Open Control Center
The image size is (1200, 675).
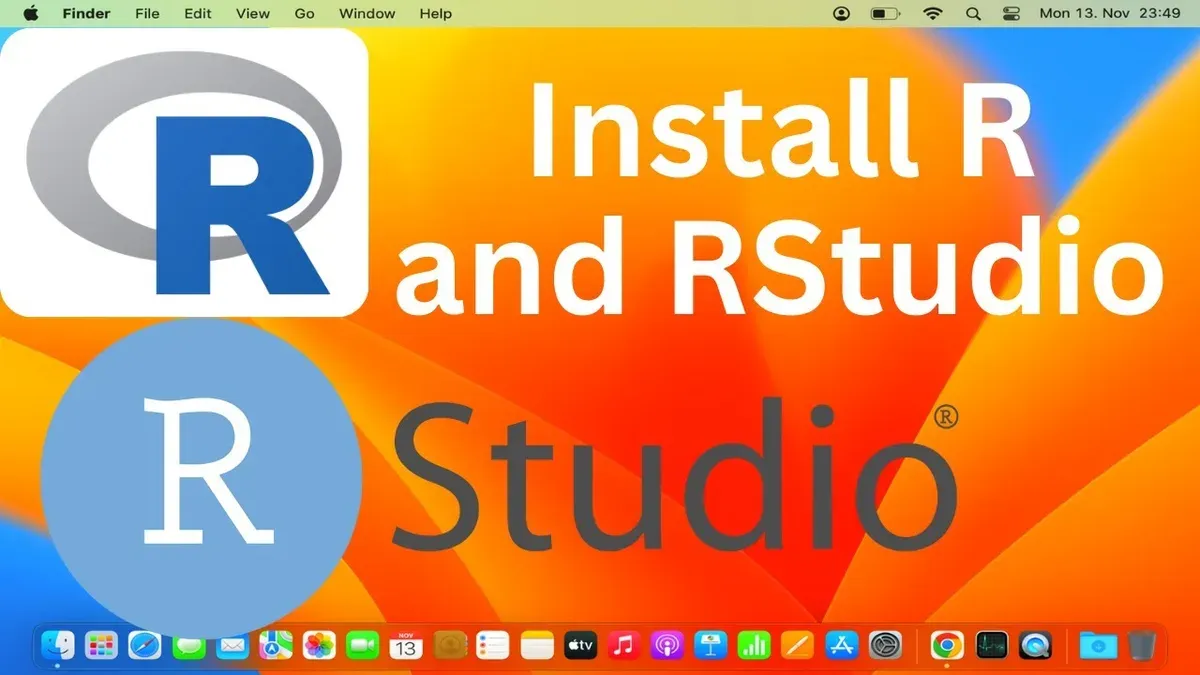point(1010,14)
